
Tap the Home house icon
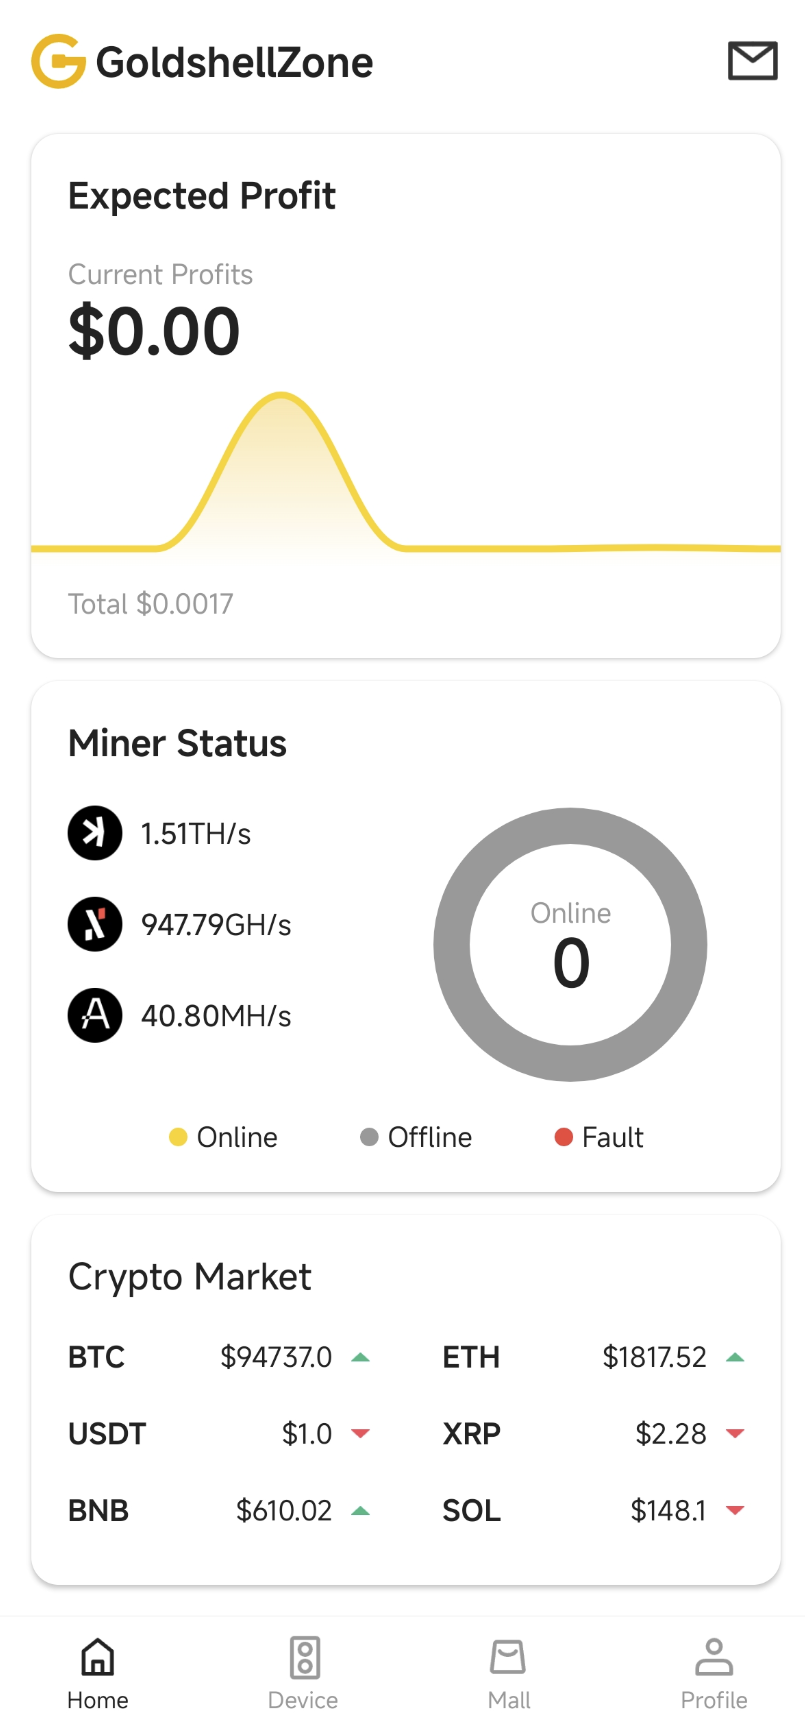[98, 1657]
